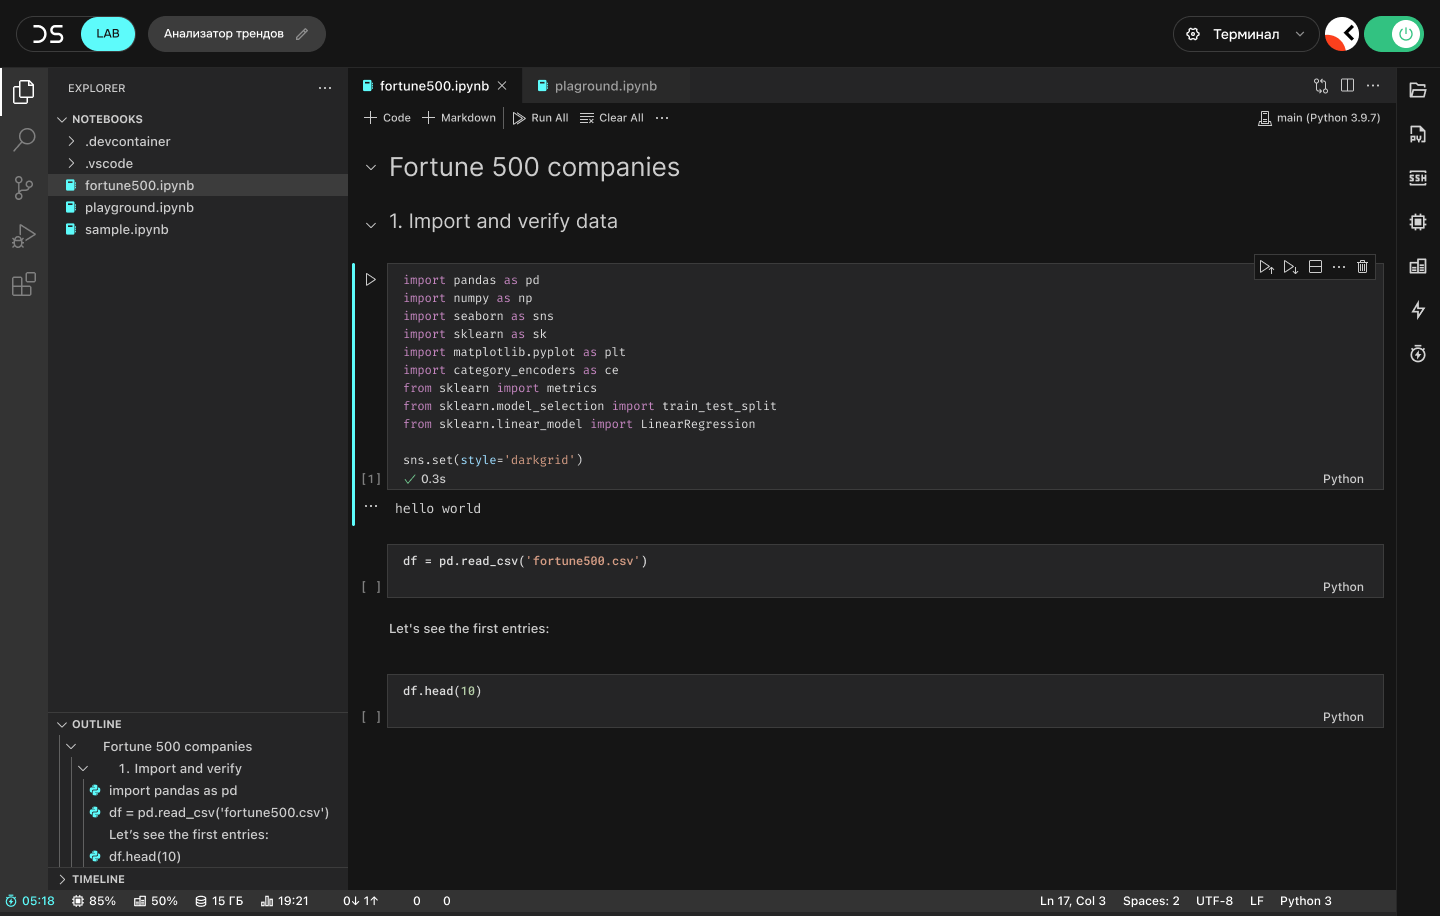Open cell toolbar more actions

pos(1339,267)
